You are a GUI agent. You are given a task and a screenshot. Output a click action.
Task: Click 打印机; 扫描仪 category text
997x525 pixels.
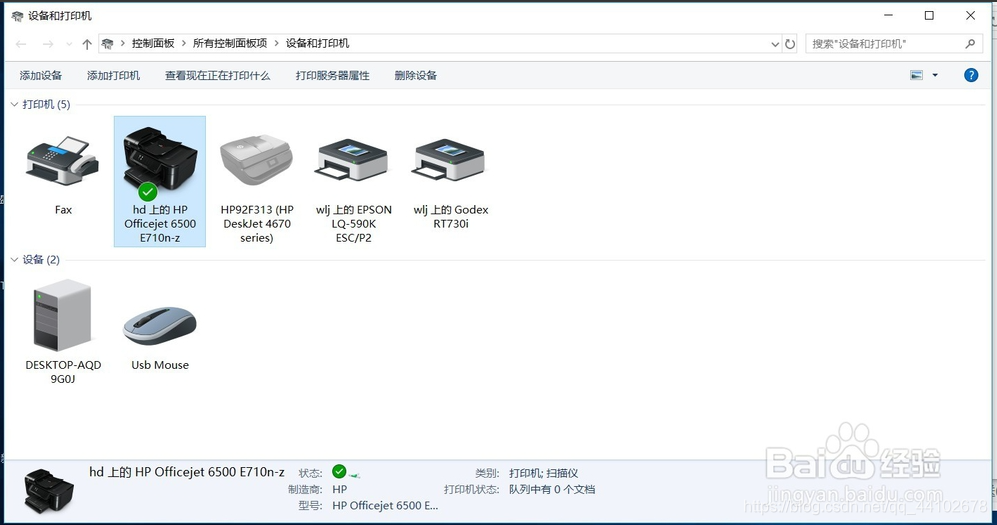[544, 473]
